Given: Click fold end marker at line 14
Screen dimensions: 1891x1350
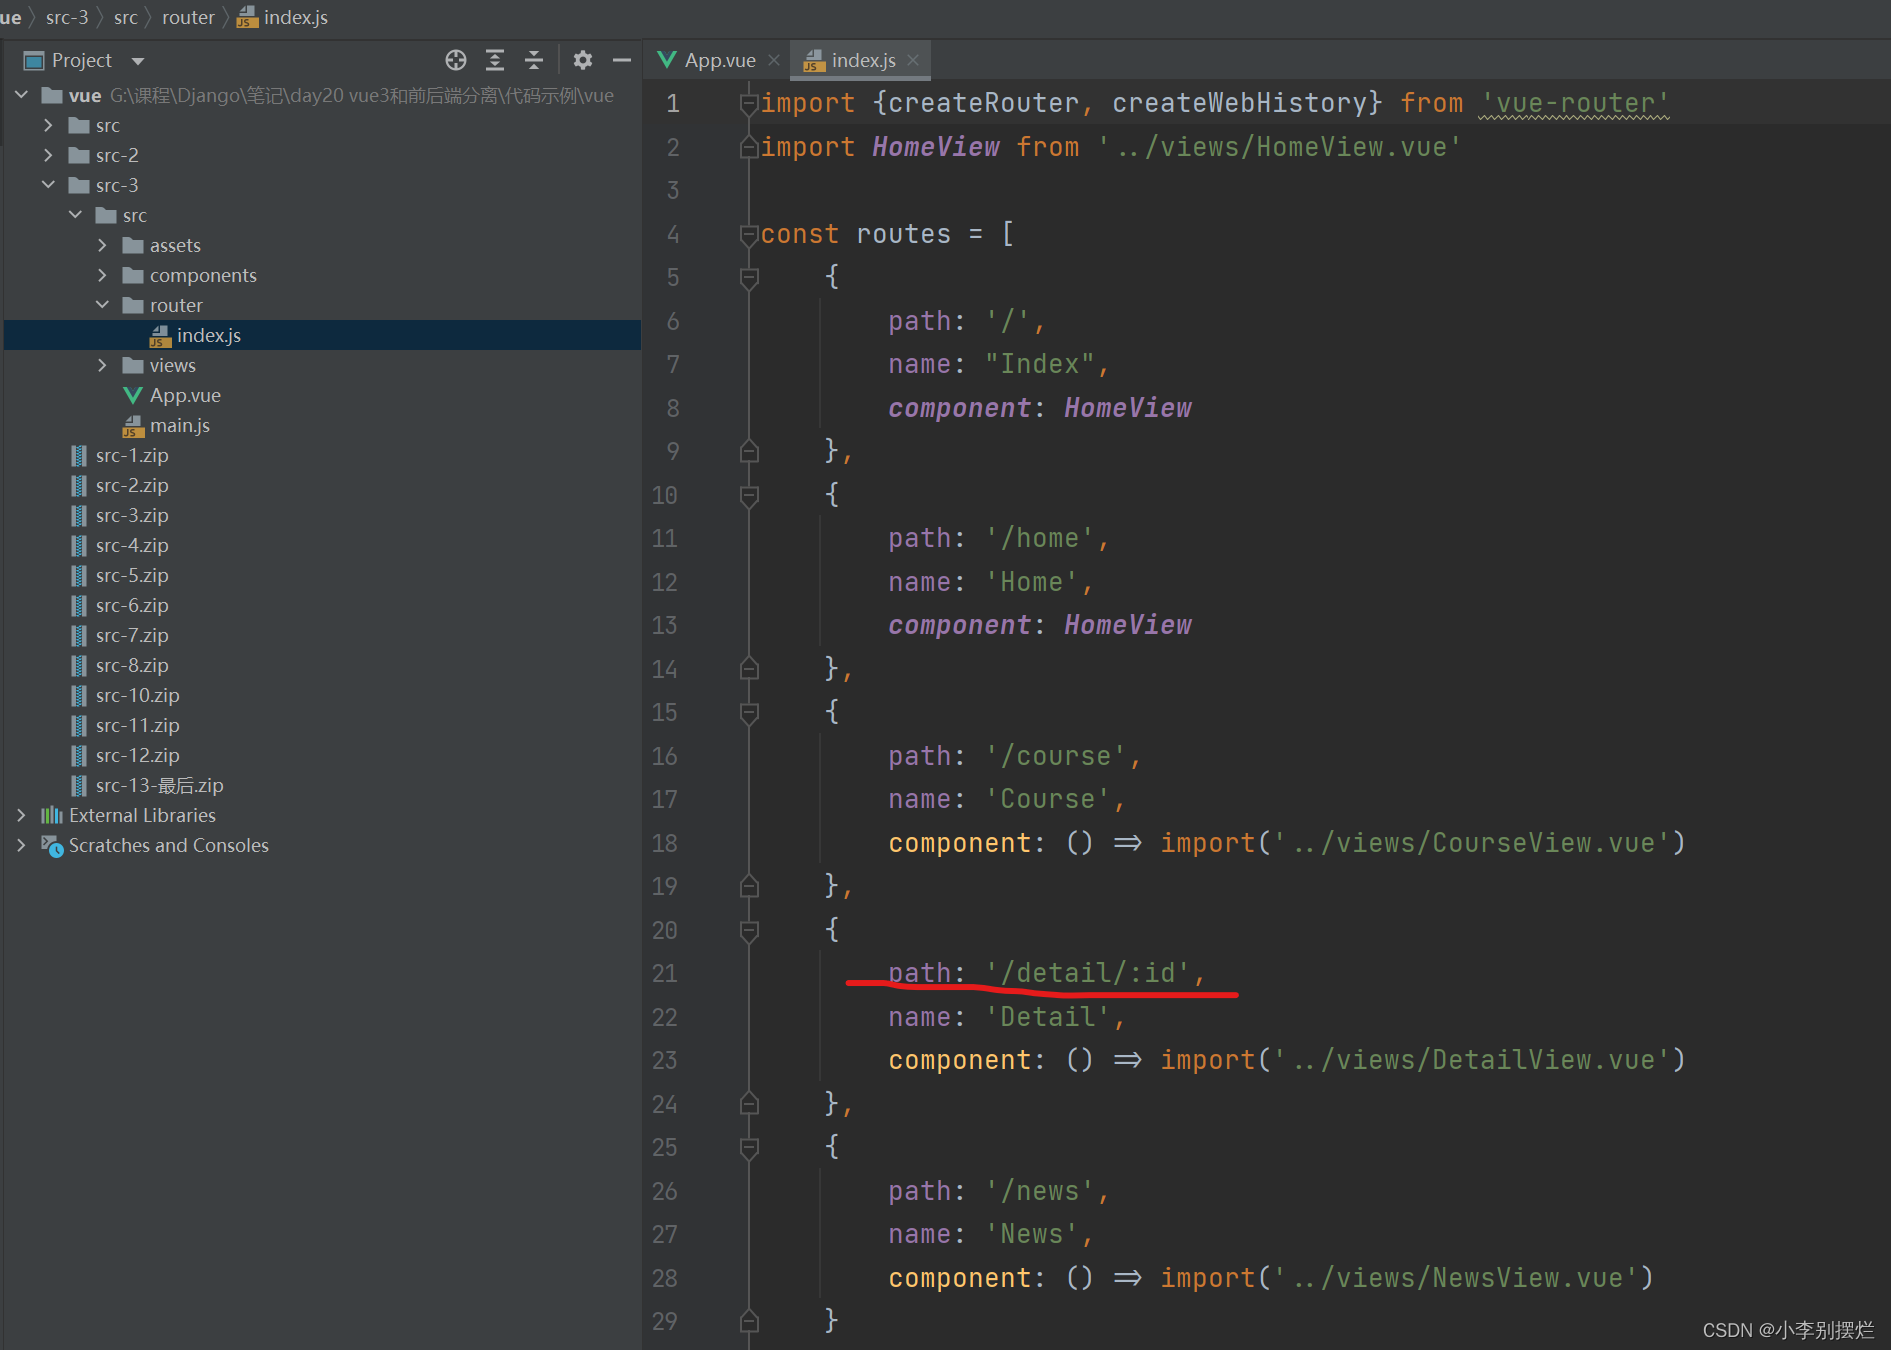Looking at the screenshot, I should pos(749,669).
